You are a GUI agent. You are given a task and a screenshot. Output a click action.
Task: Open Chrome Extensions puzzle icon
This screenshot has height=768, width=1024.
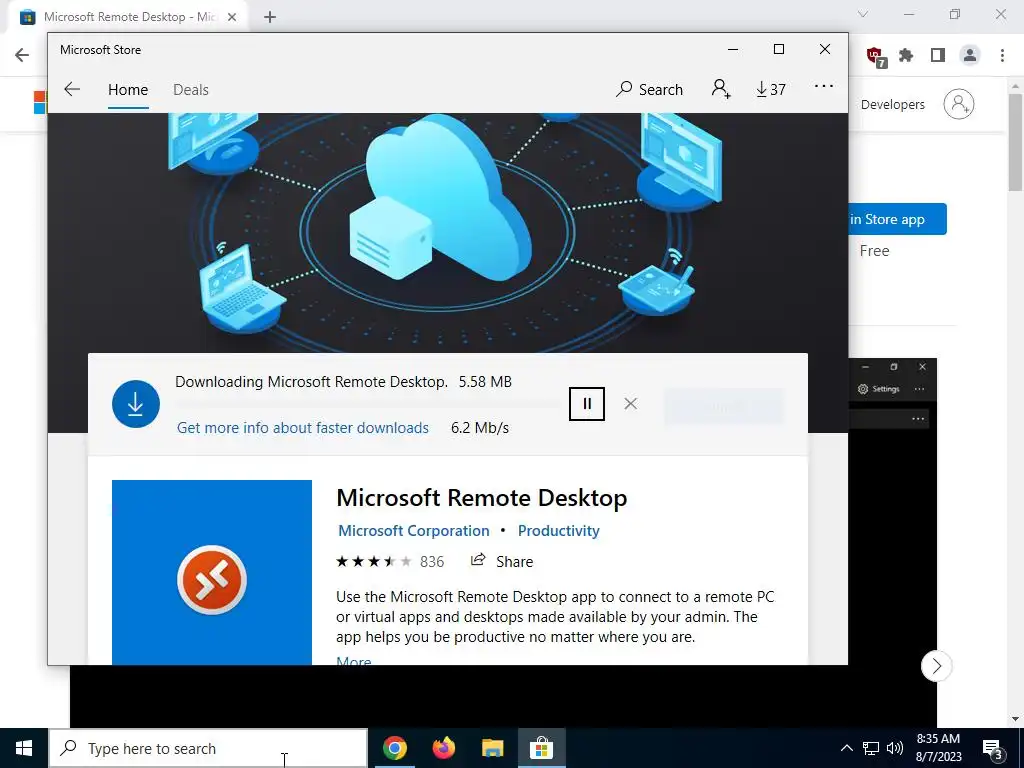click(906, 56)
